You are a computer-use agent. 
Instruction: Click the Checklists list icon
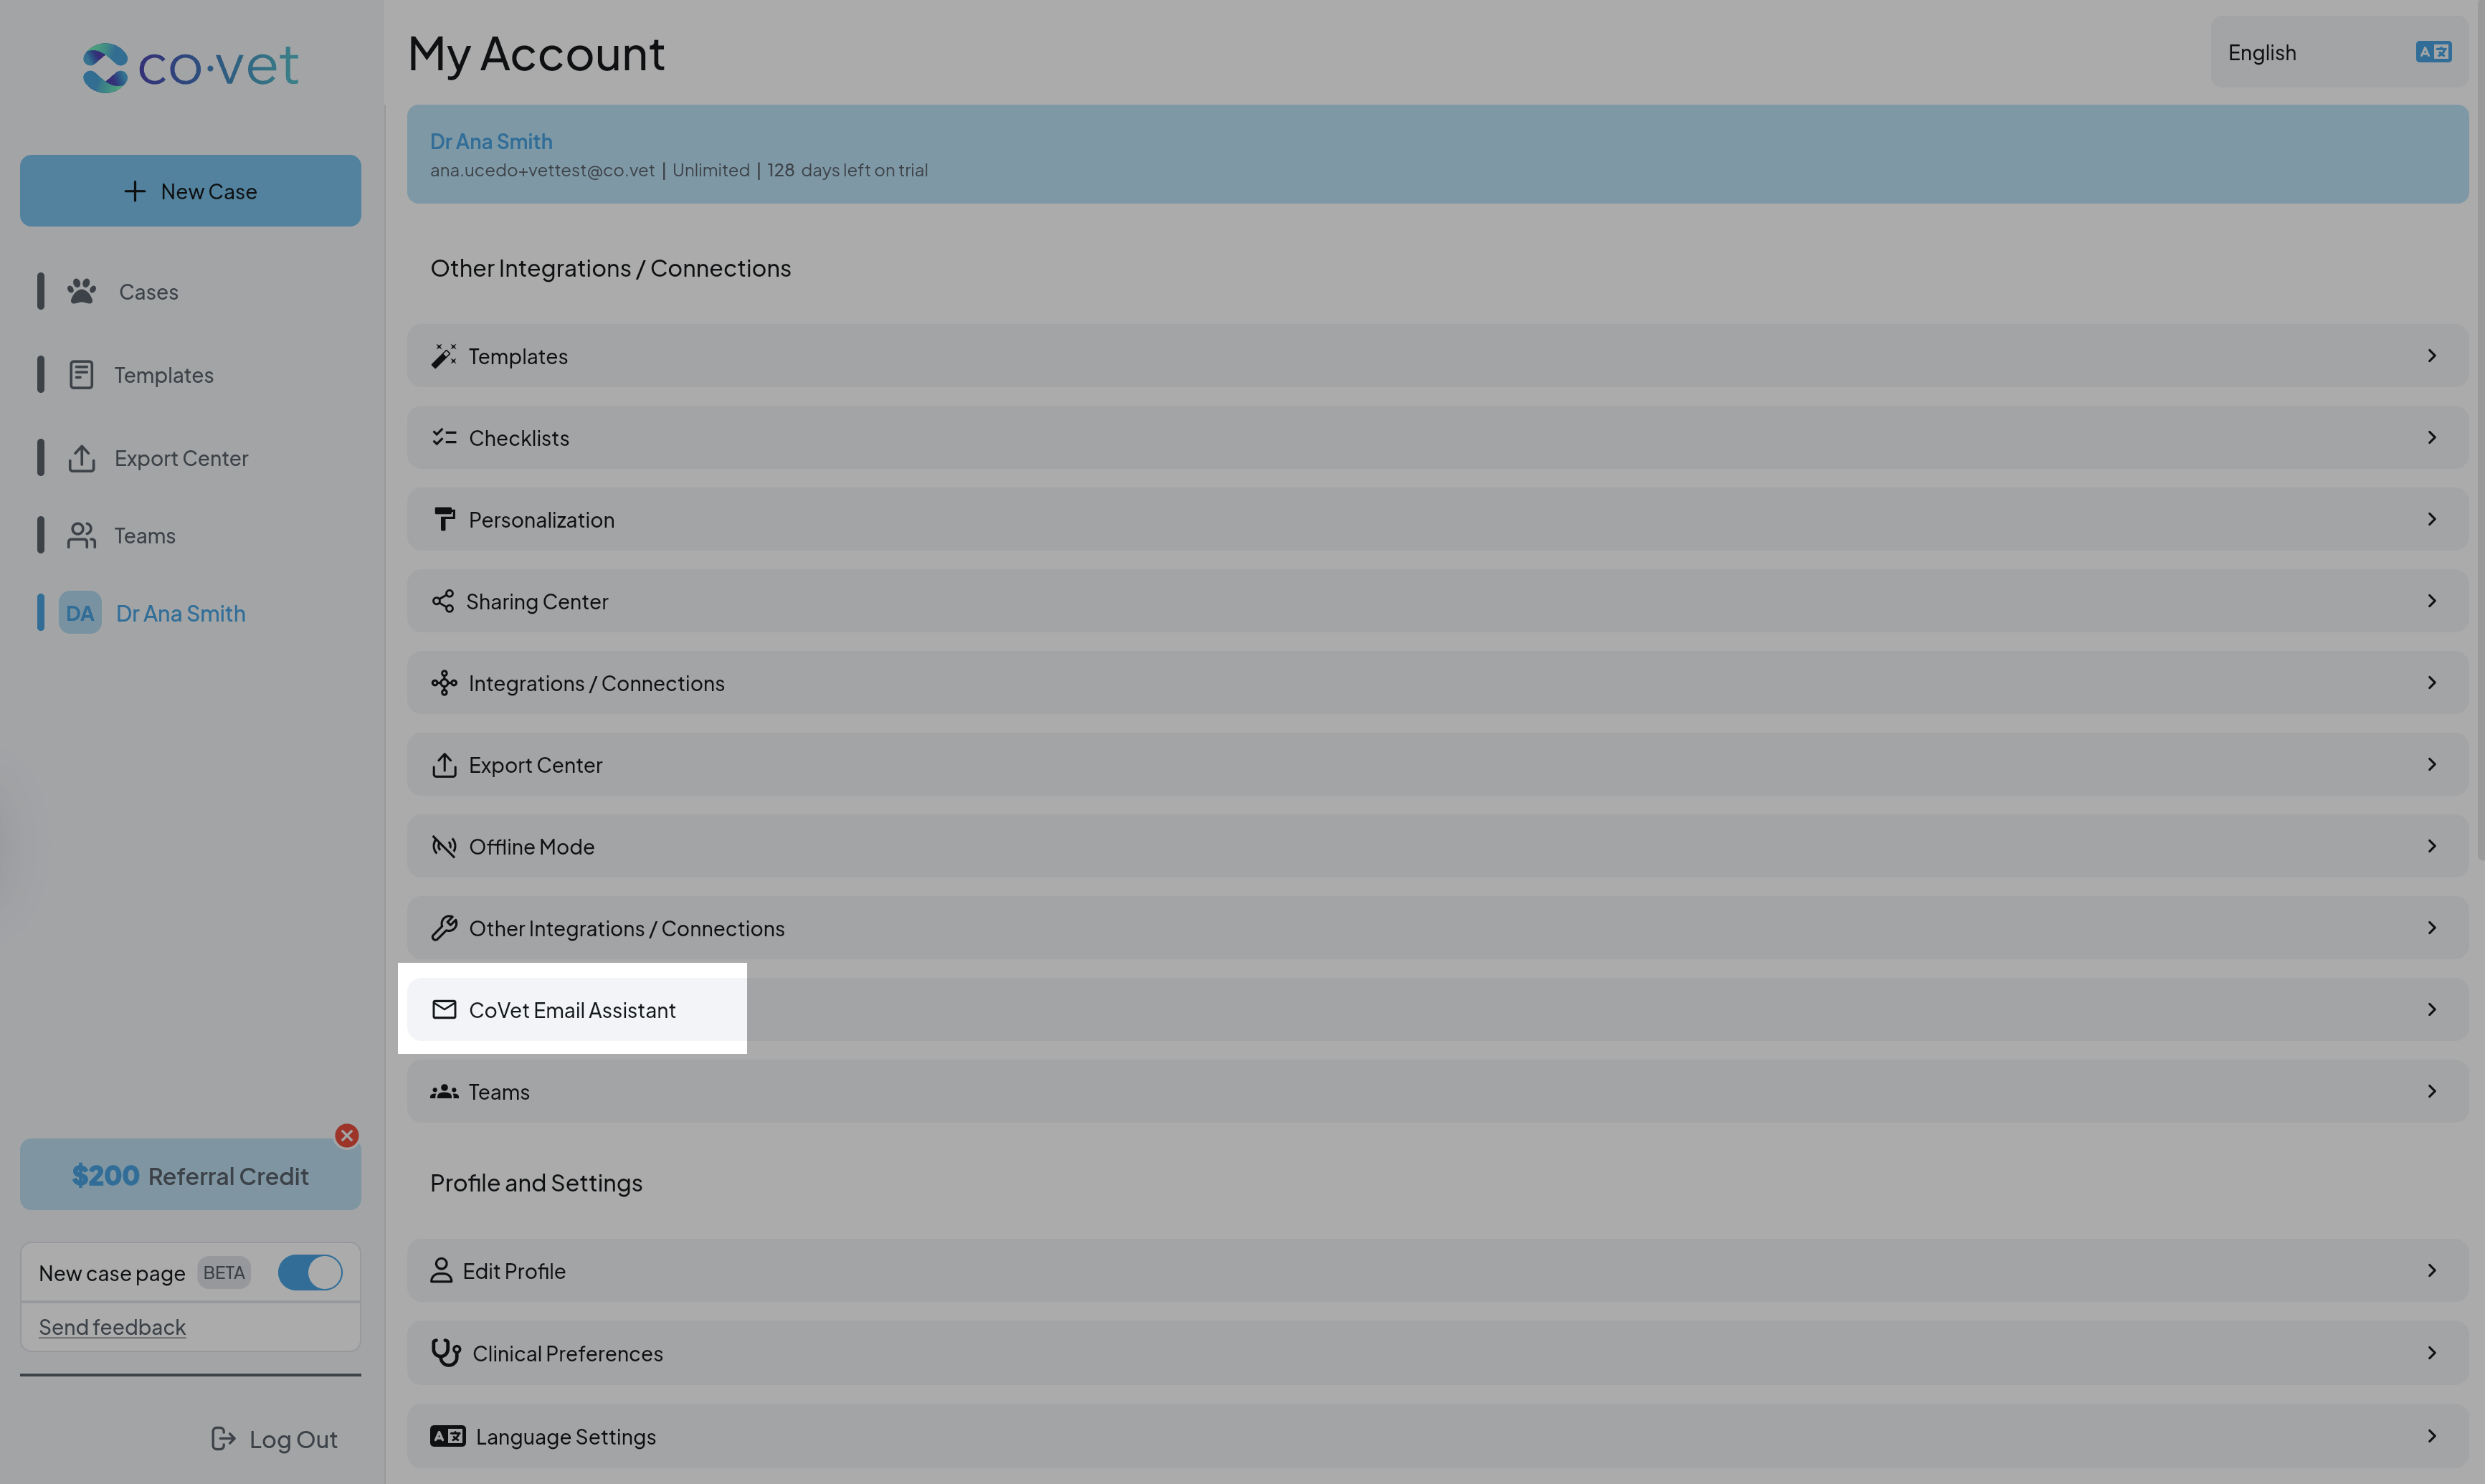[x=444, y=437]
